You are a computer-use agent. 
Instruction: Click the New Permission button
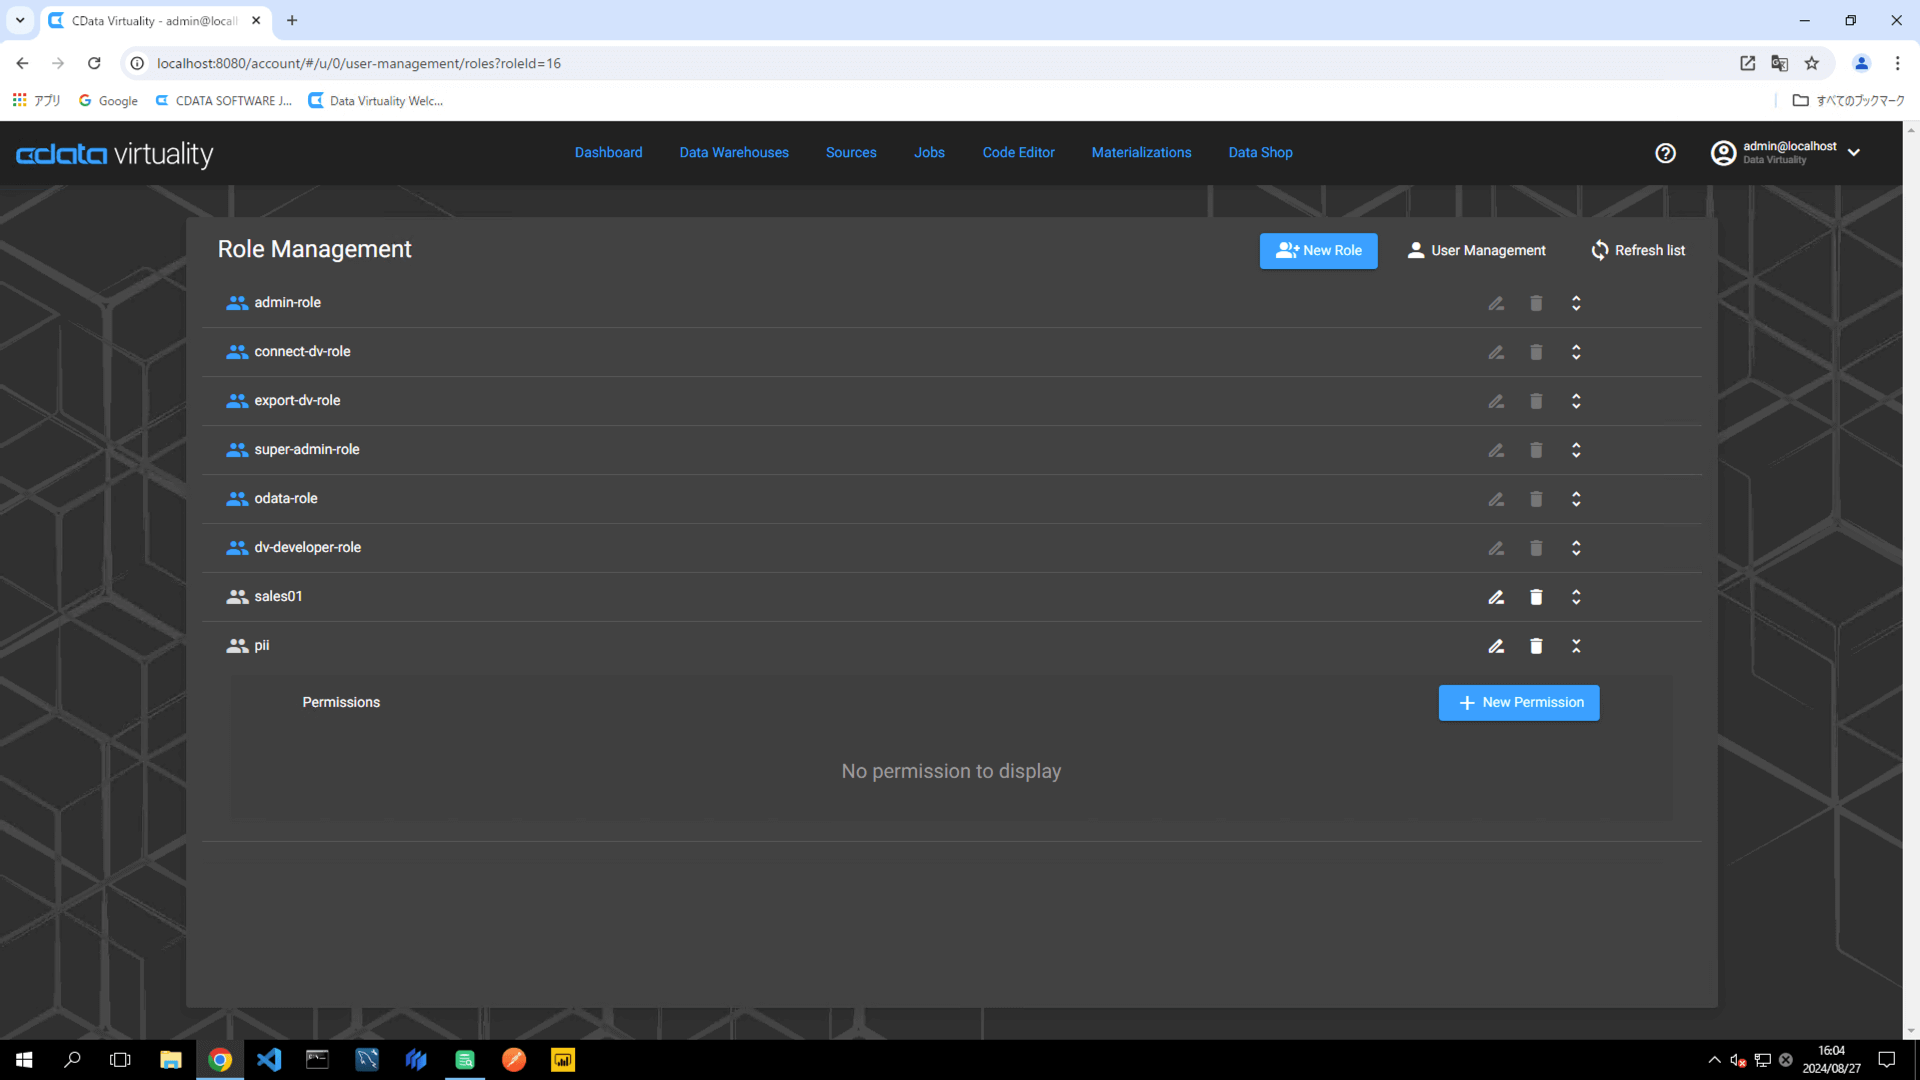(x=1518, y=703)
